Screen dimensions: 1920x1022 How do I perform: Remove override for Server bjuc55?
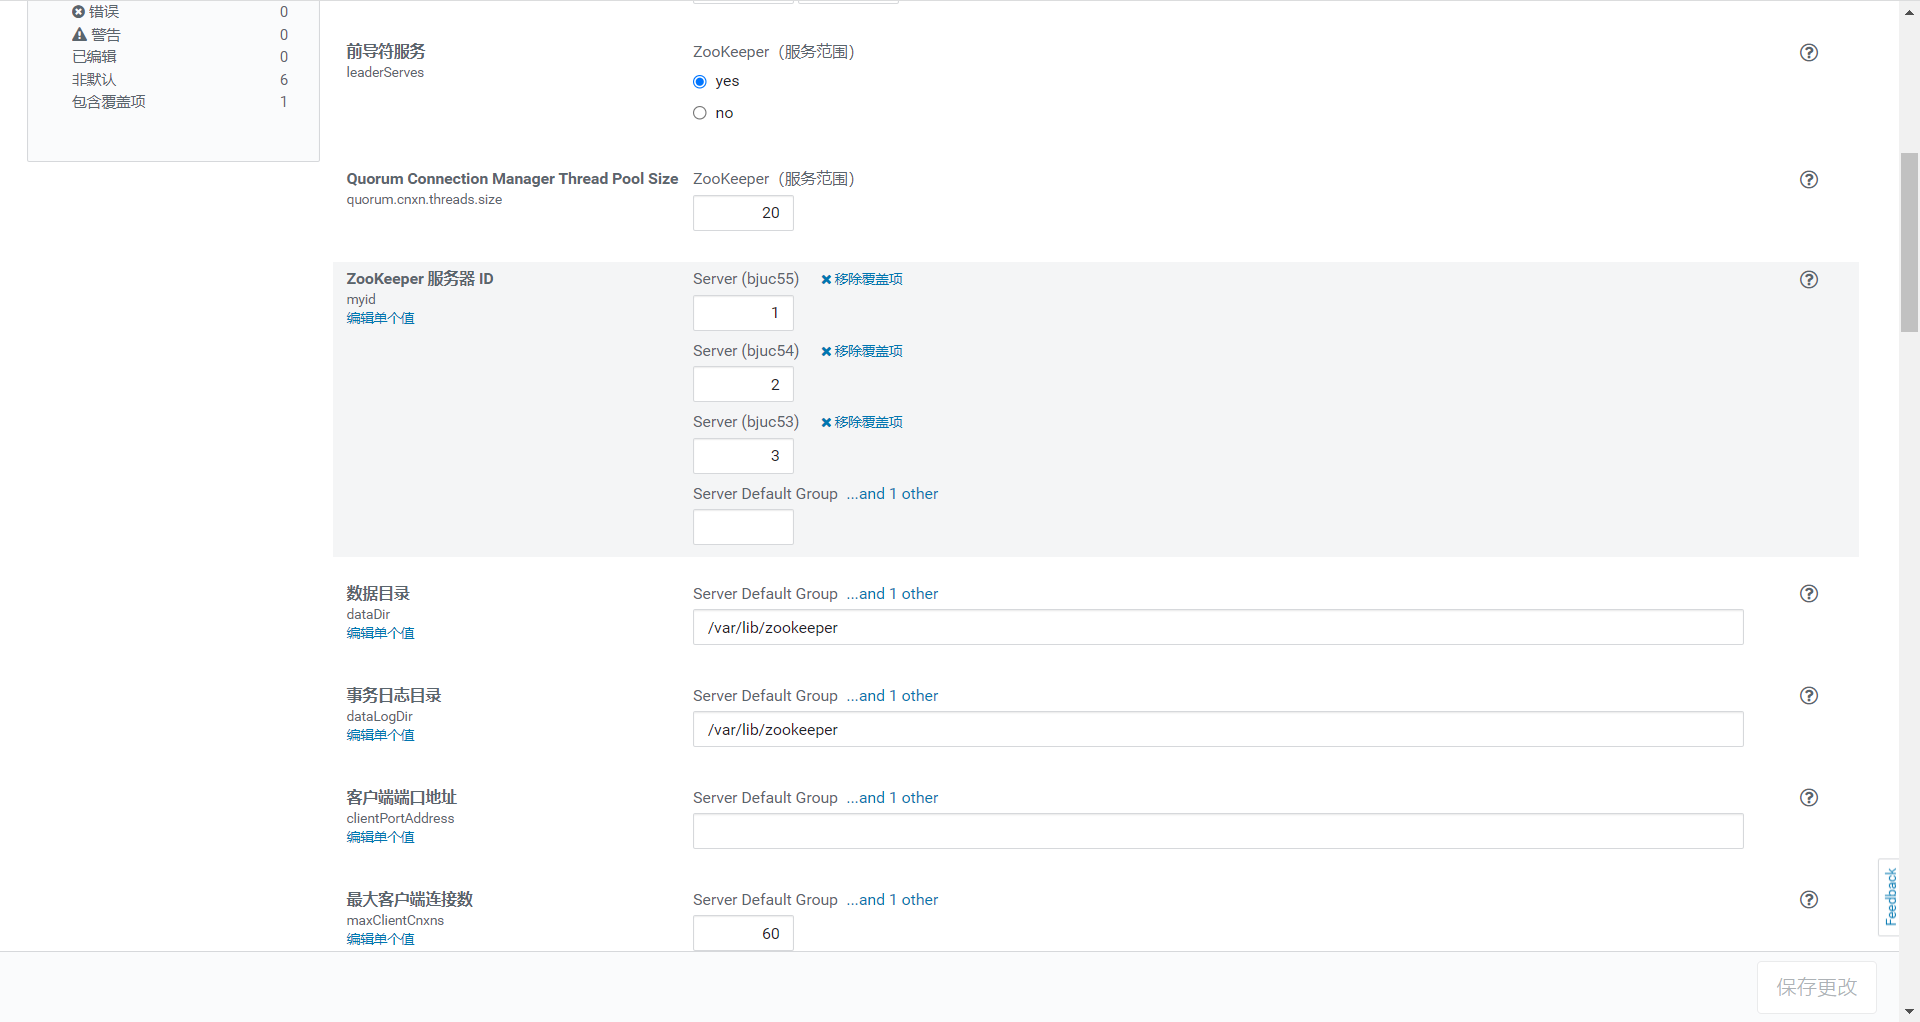click(x=862, y=279)
